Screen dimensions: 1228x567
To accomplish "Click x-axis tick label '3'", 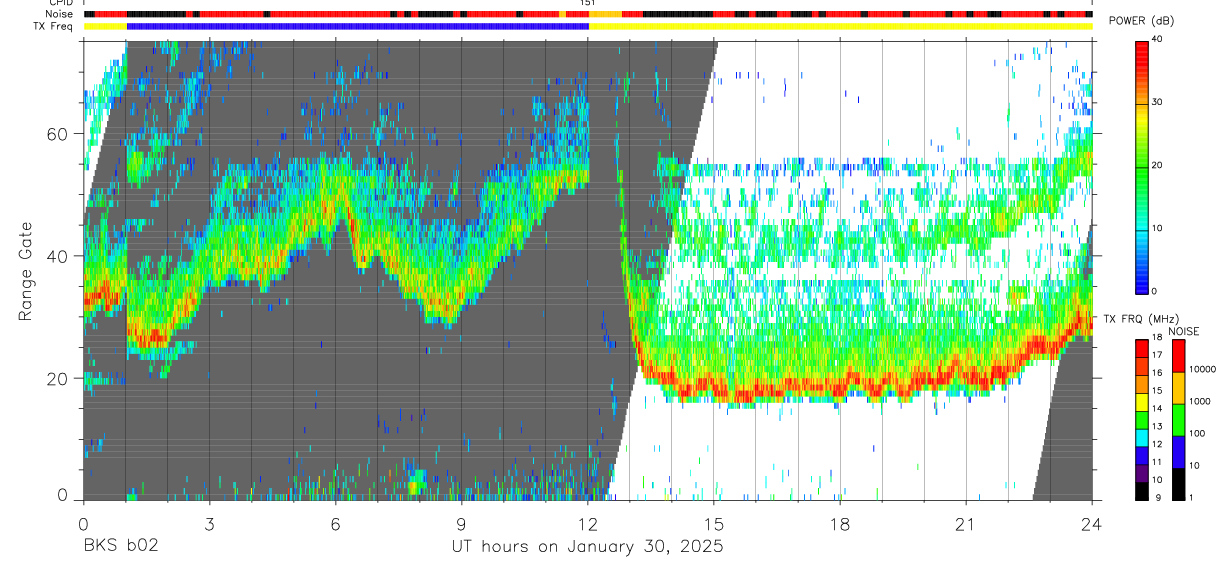I will point(209,525).
